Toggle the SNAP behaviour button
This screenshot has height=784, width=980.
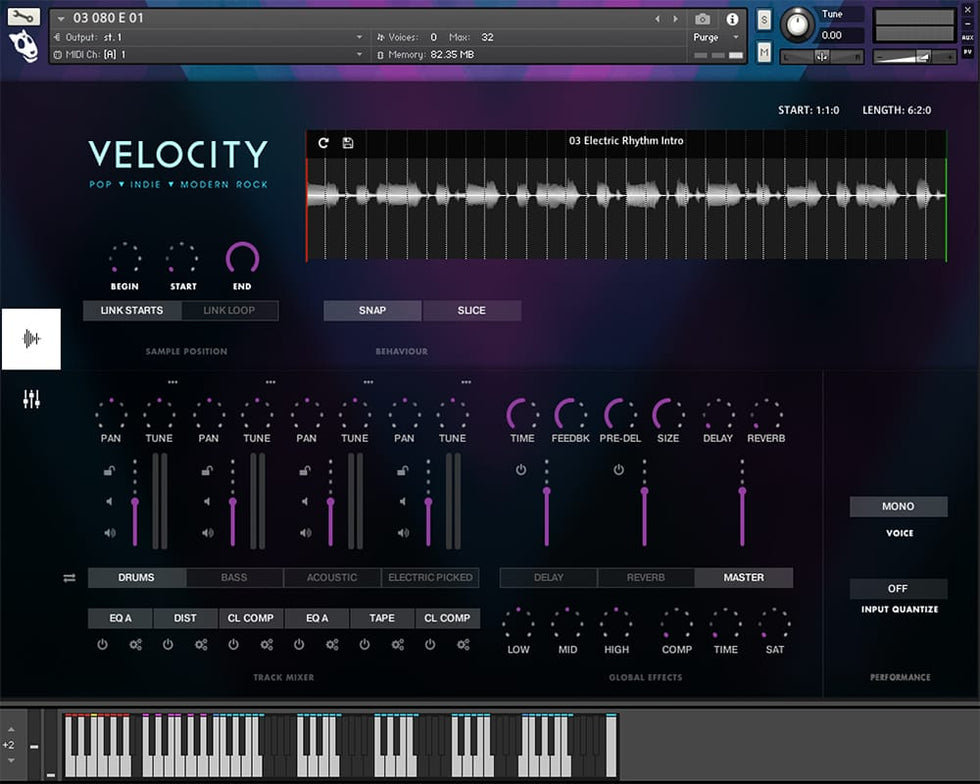372,310
